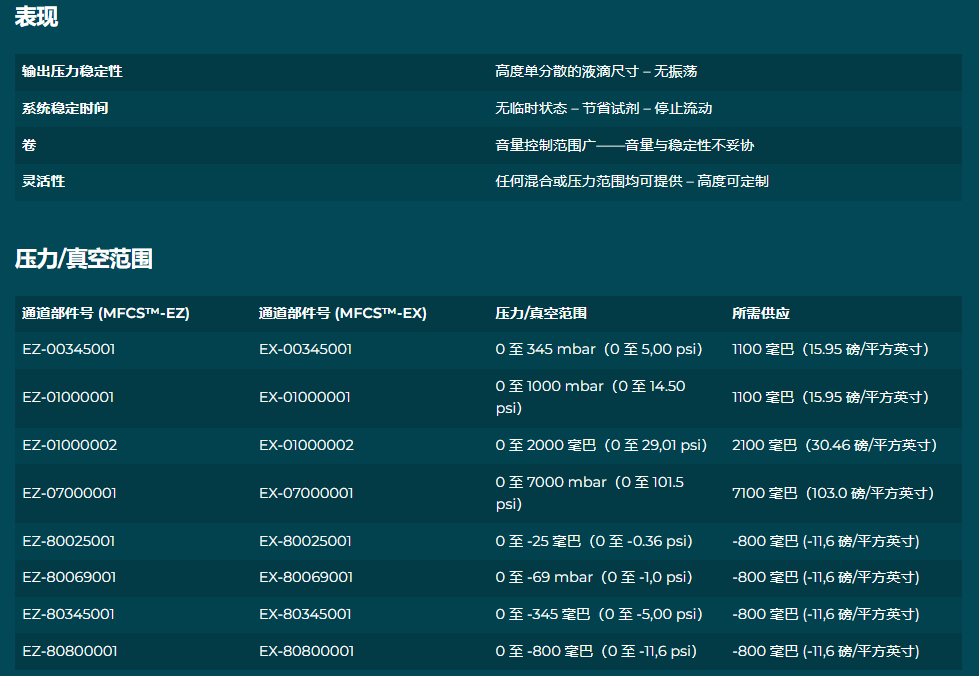Click the 压力/真空范围 section heading
979x676 pixels.
click(83, 259)
